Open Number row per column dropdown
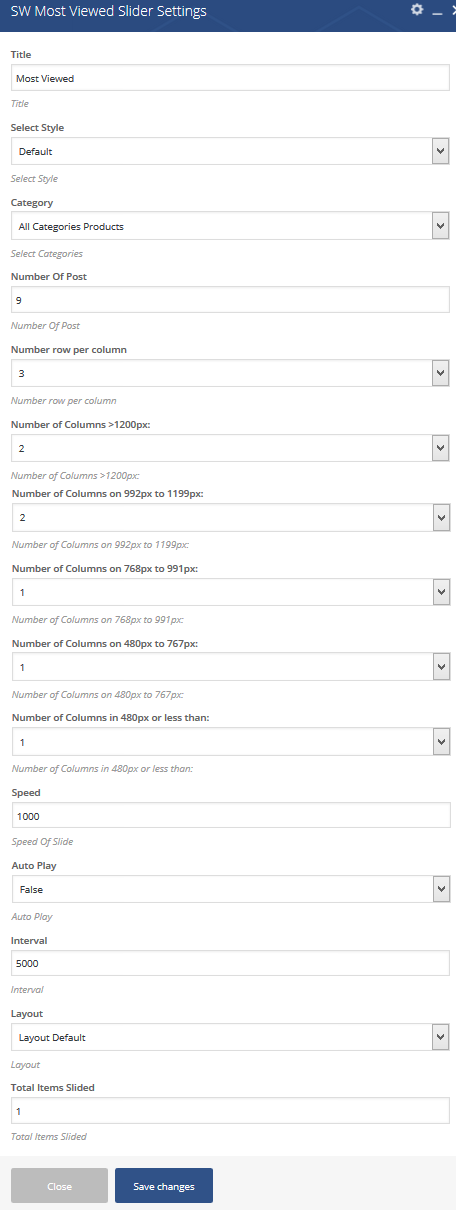This screenshot has width=456, height=1210. pos(230,374)
